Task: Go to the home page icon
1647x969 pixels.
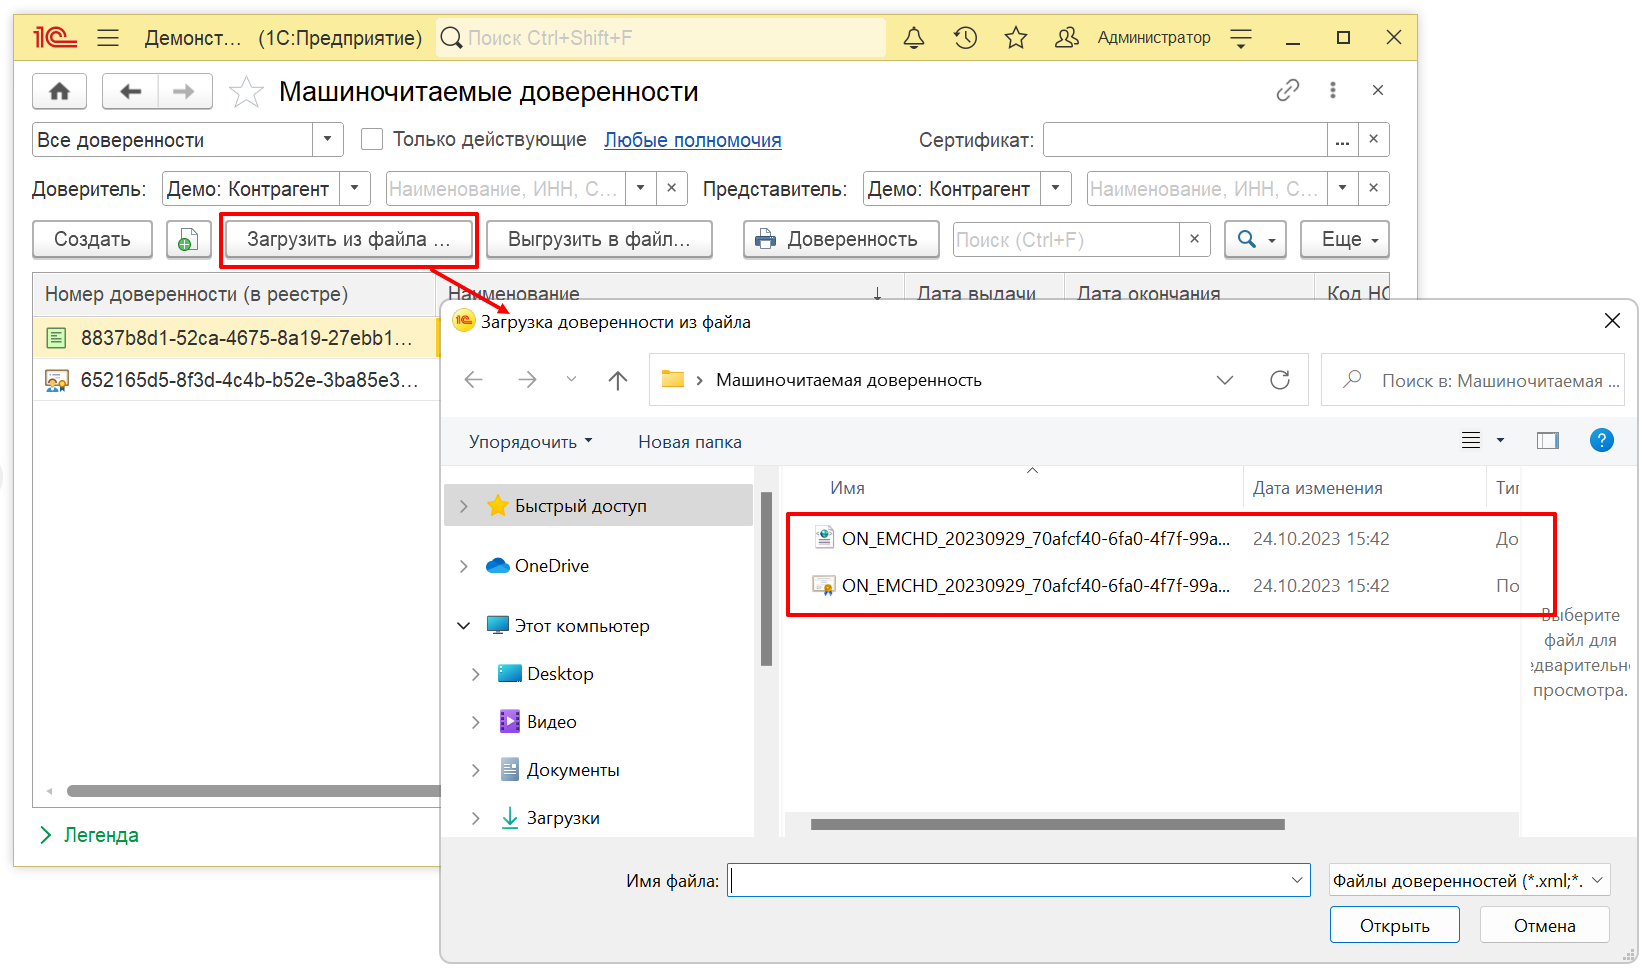Action: 60,92
